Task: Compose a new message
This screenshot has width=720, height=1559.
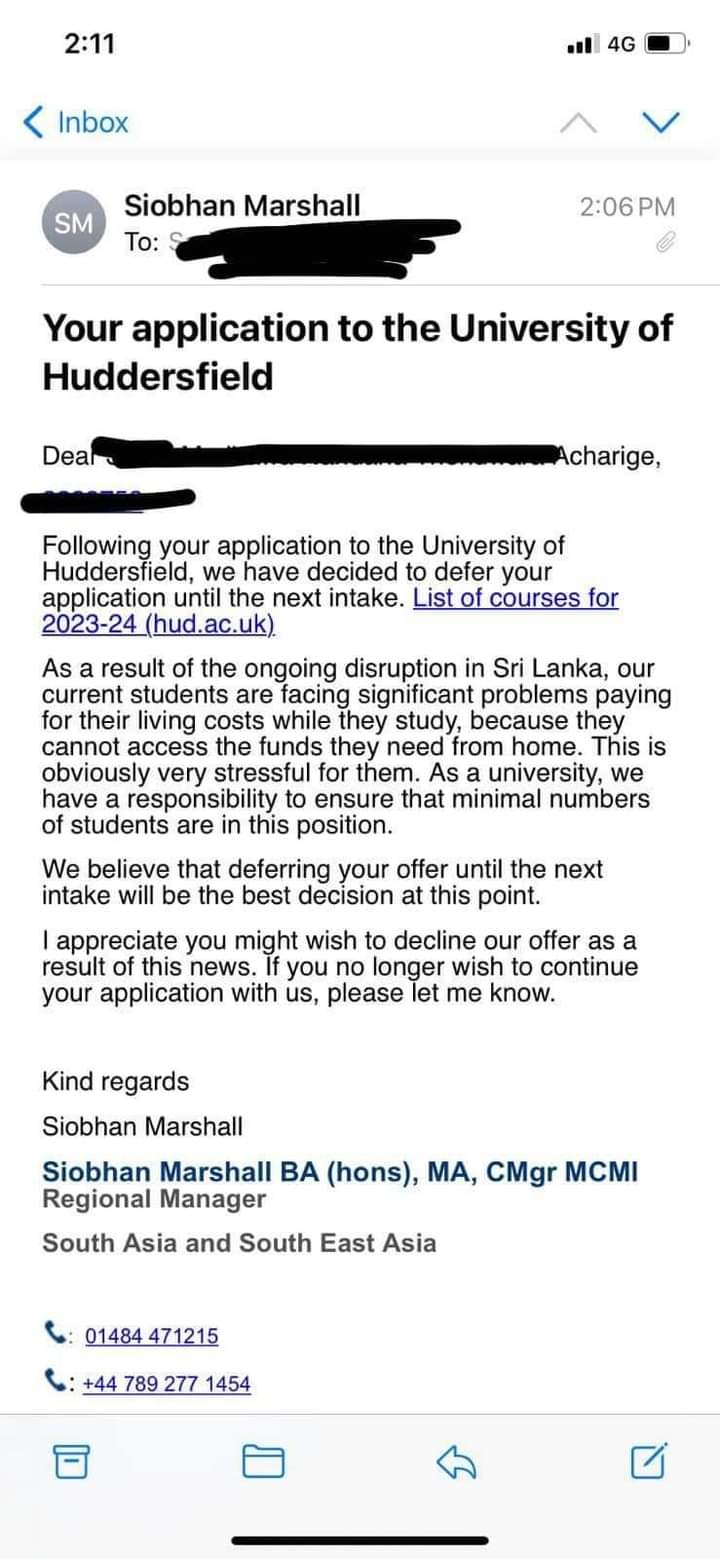Action: [x=649, y=1462]
